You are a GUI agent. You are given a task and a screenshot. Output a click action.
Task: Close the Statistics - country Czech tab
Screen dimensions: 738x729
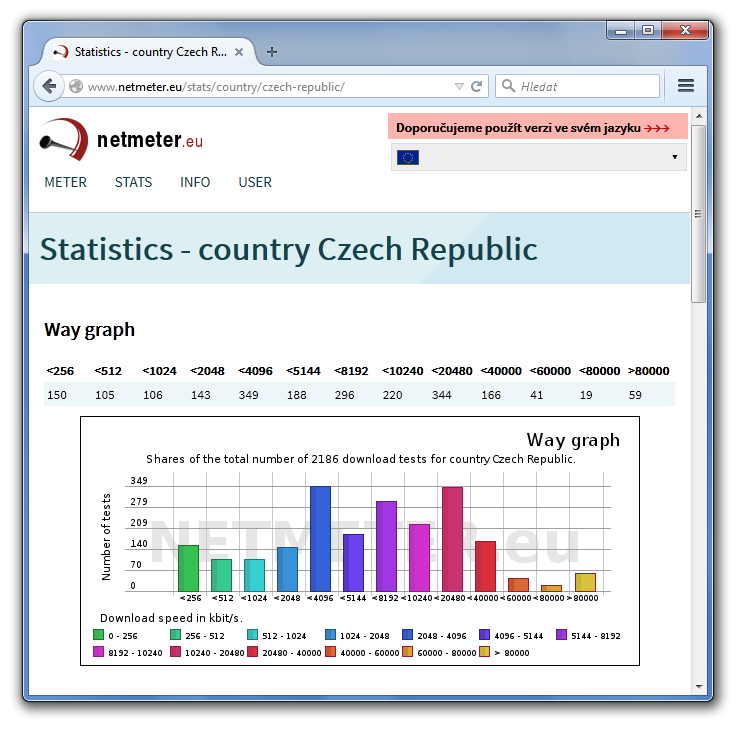pos(239,52)
